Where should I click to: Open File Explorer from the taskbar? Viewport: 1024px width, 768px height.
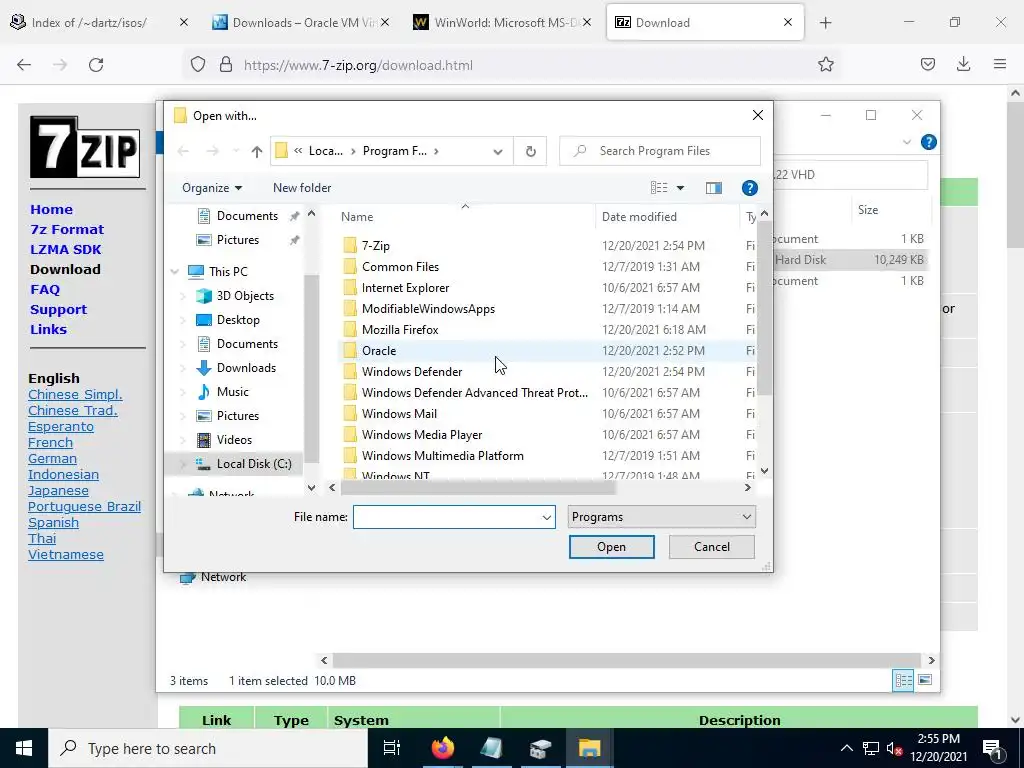pos(589,748)
